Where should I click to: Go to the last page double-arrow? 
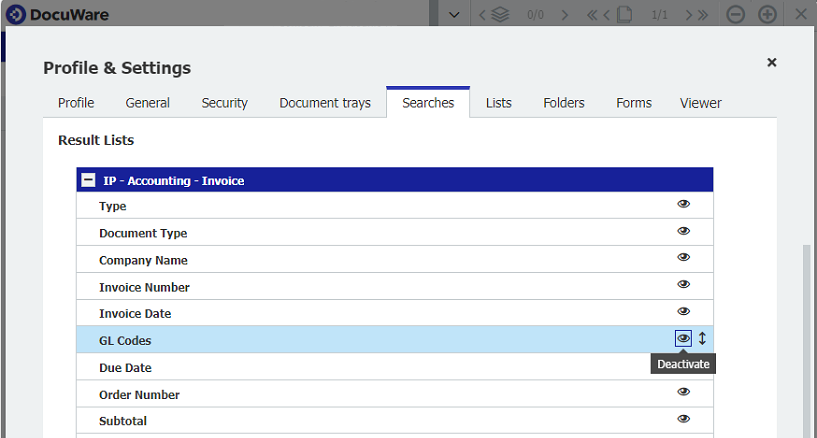701,15
